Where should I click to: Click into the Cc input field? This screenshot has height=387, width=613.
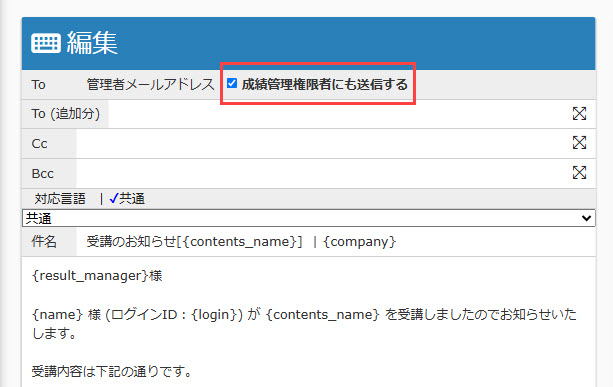[x=324, y=143]
